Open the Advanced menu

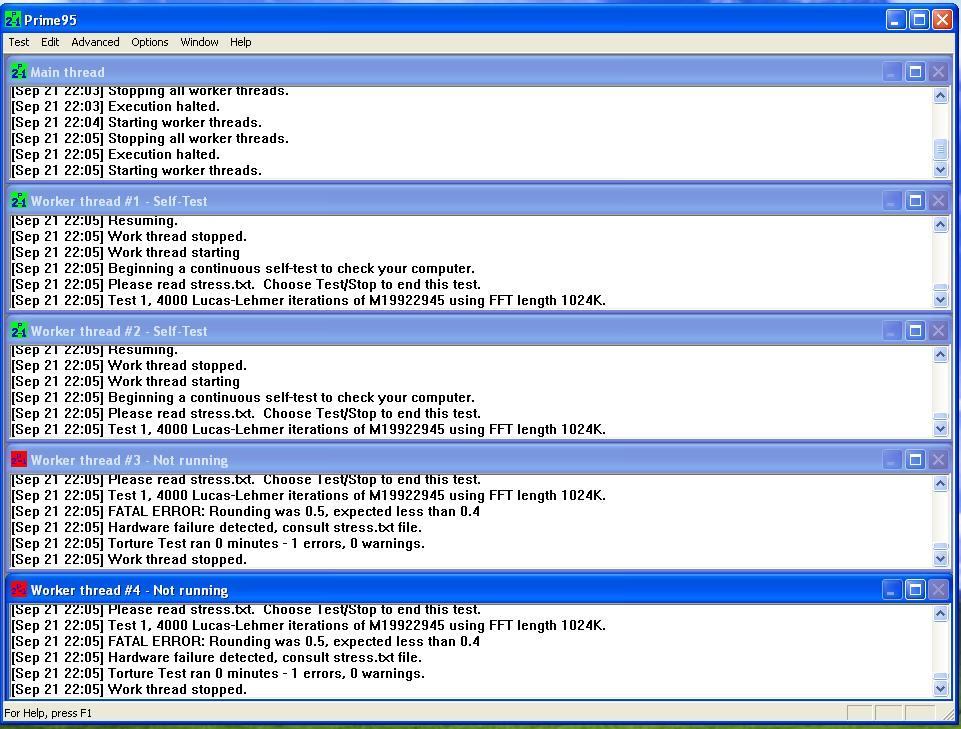(x=95, y=42)
